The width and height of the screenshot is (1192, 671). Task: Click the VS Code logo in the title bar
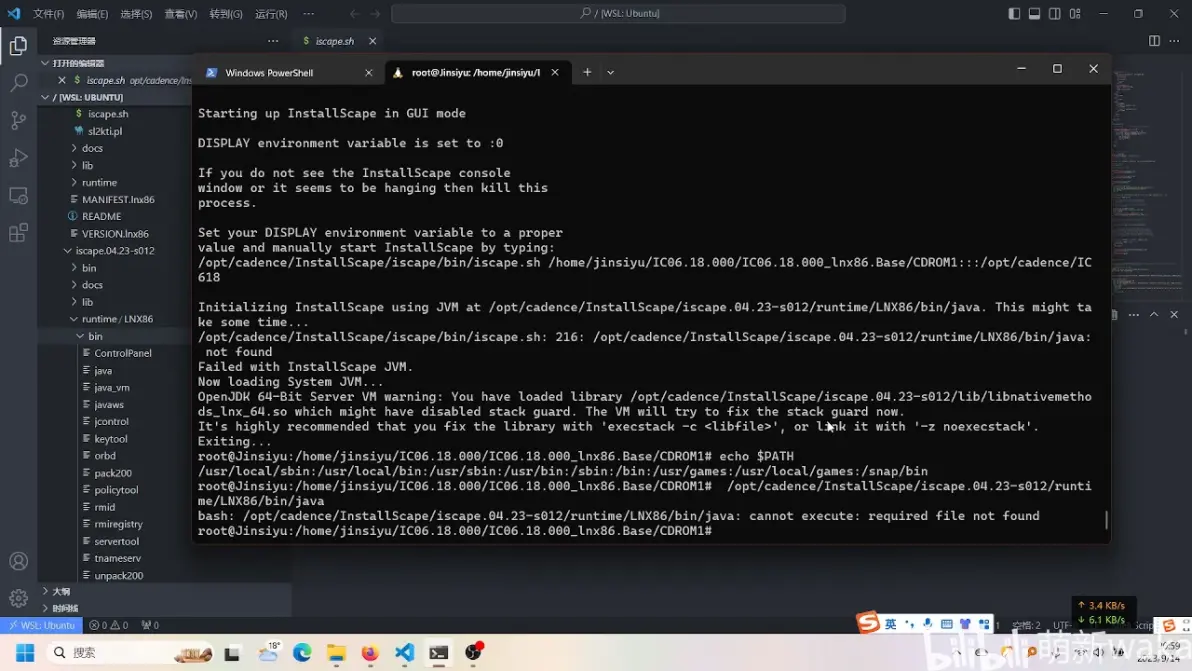pyautogui.click(x=14, y=13)
